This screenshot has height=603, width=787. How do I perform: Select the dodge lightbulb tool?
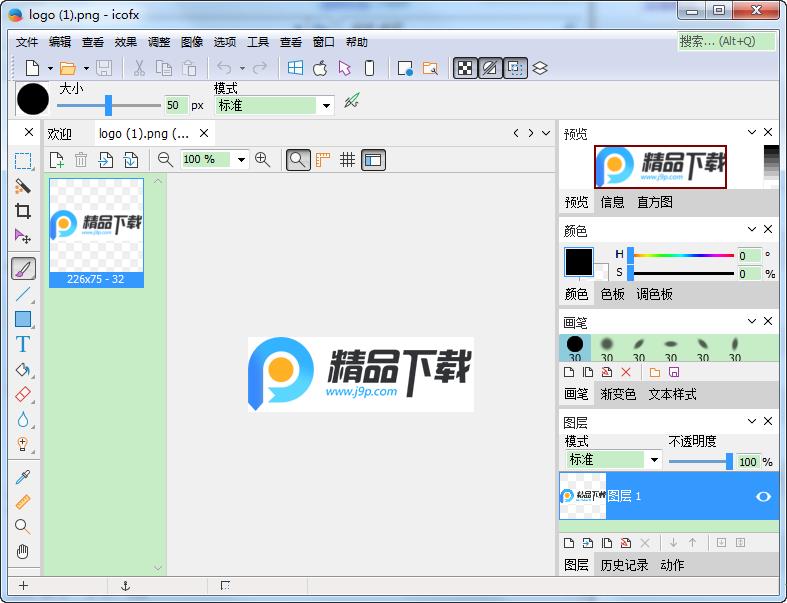[23, 444]
